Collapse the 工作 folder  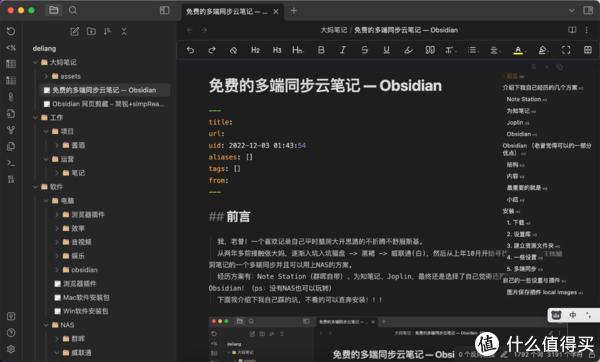tap(35, 117)
